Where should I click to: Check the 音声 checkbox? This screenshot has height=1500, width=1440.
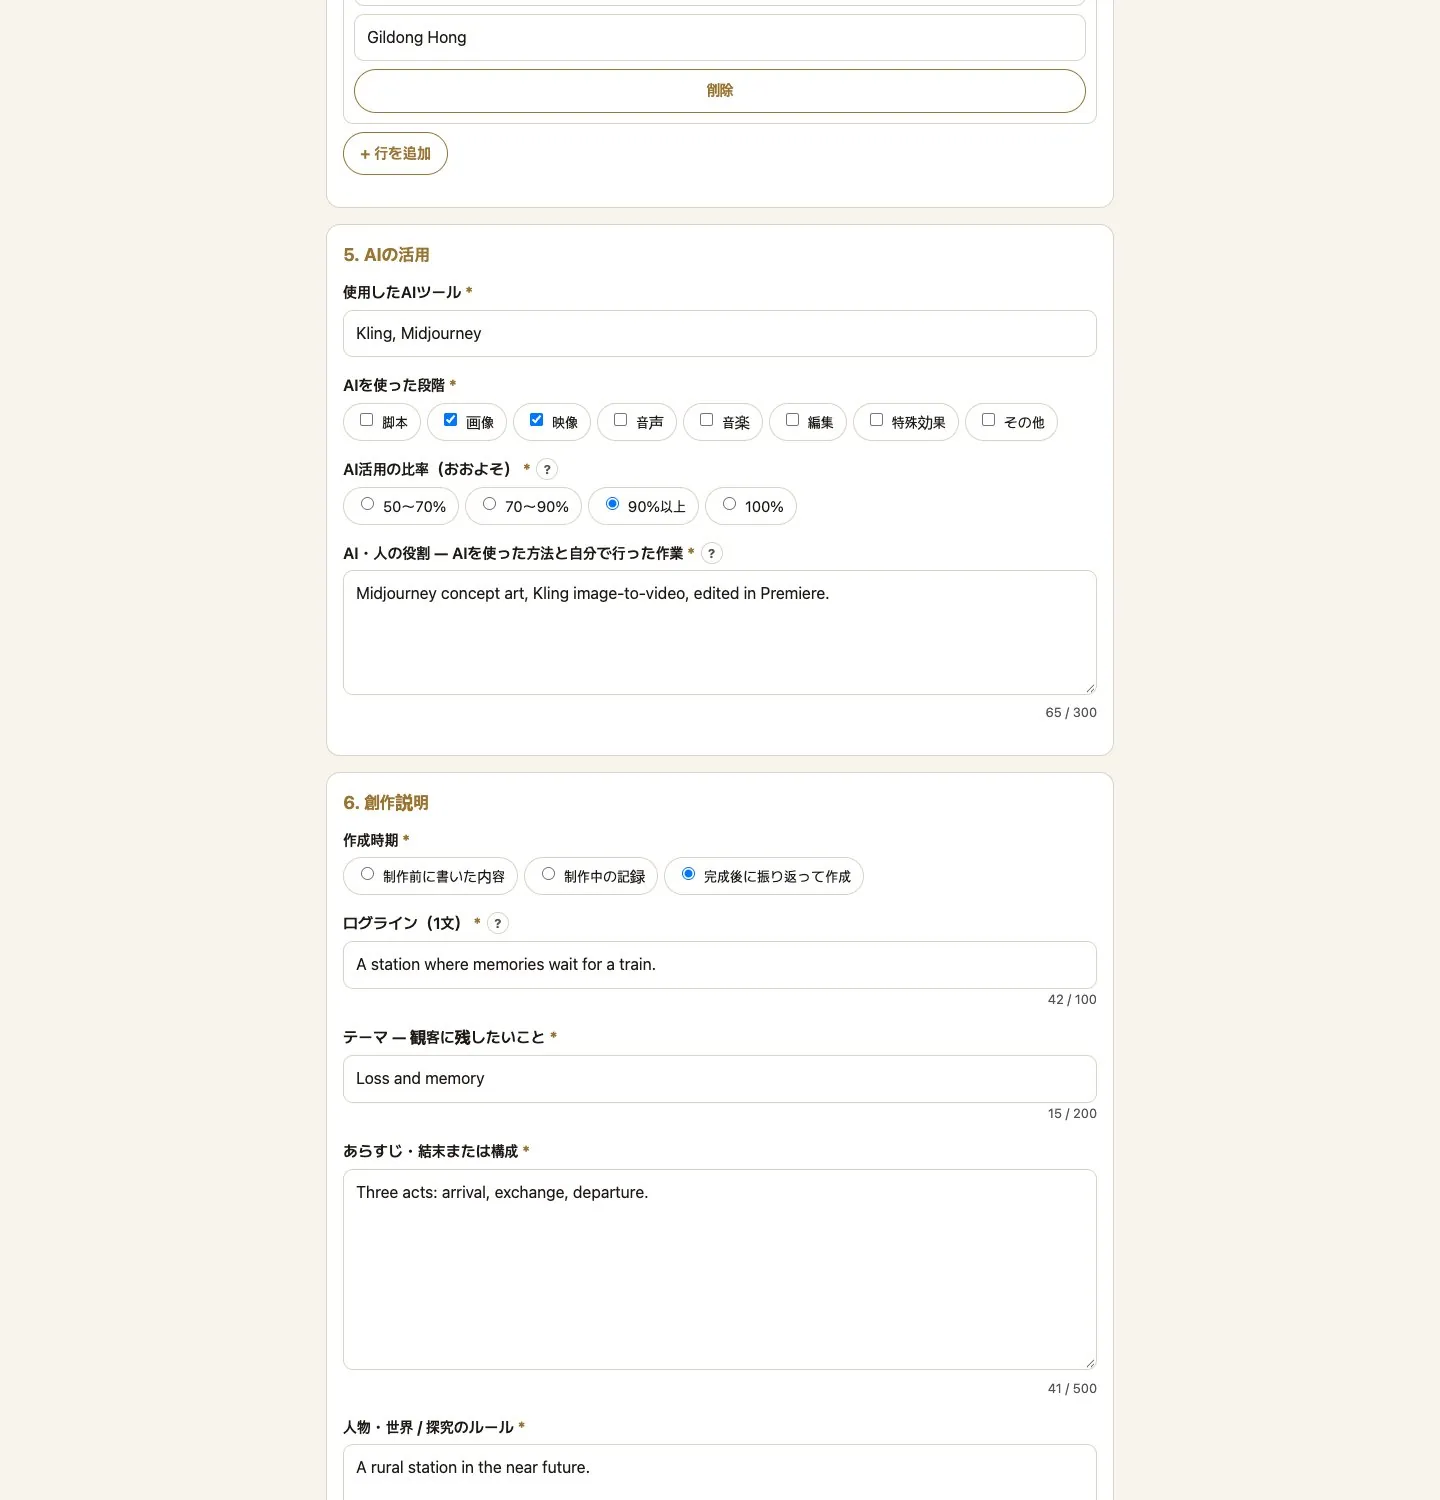(x=621, y=420)
